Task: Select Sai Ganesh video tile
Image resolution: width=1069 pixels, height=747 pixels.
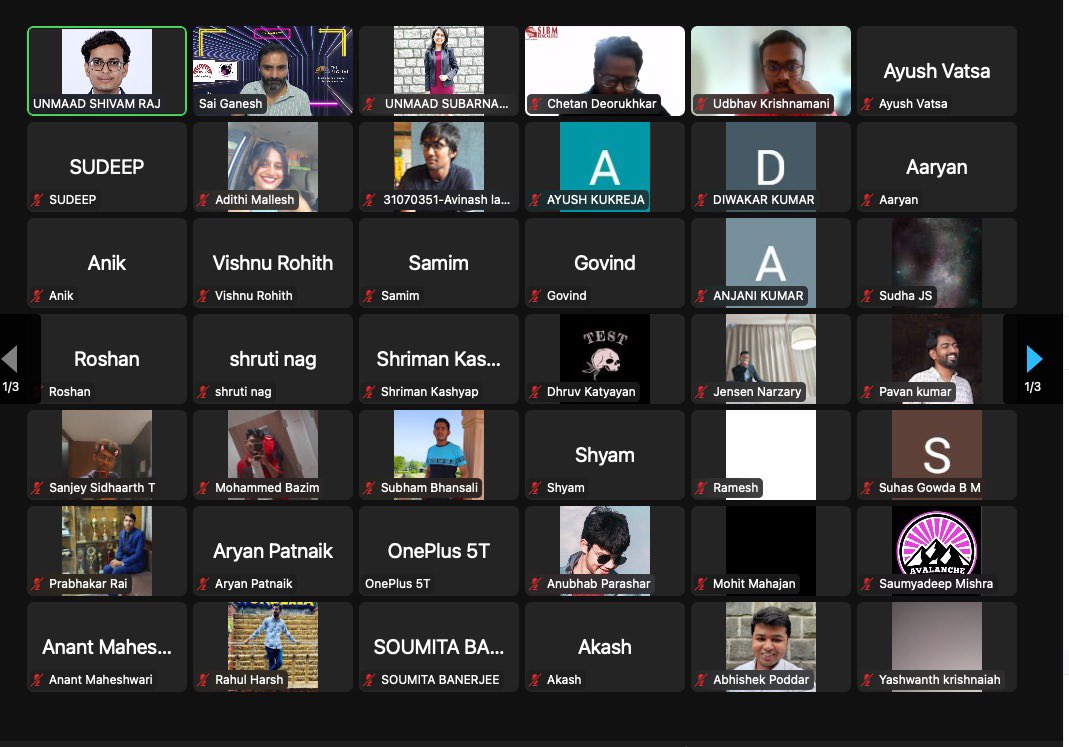Action: 273,71
